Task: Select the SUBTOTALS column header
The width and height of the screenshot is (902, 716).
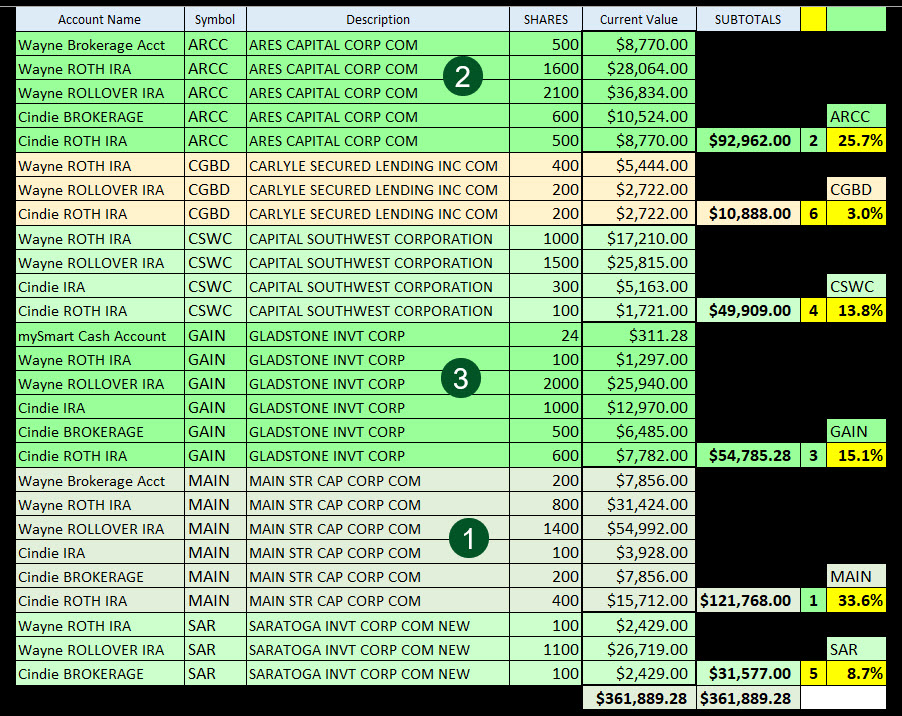Action: coord(748,19)
